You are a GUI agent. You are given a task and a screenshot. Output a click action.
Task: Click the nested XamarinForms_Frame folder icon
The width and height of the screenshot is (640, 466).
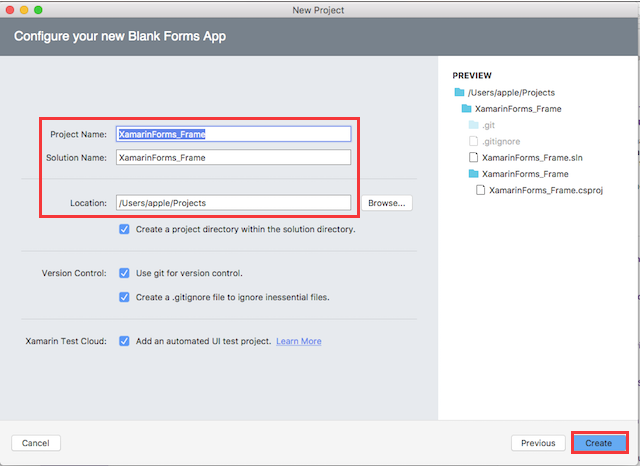point(474,174)
